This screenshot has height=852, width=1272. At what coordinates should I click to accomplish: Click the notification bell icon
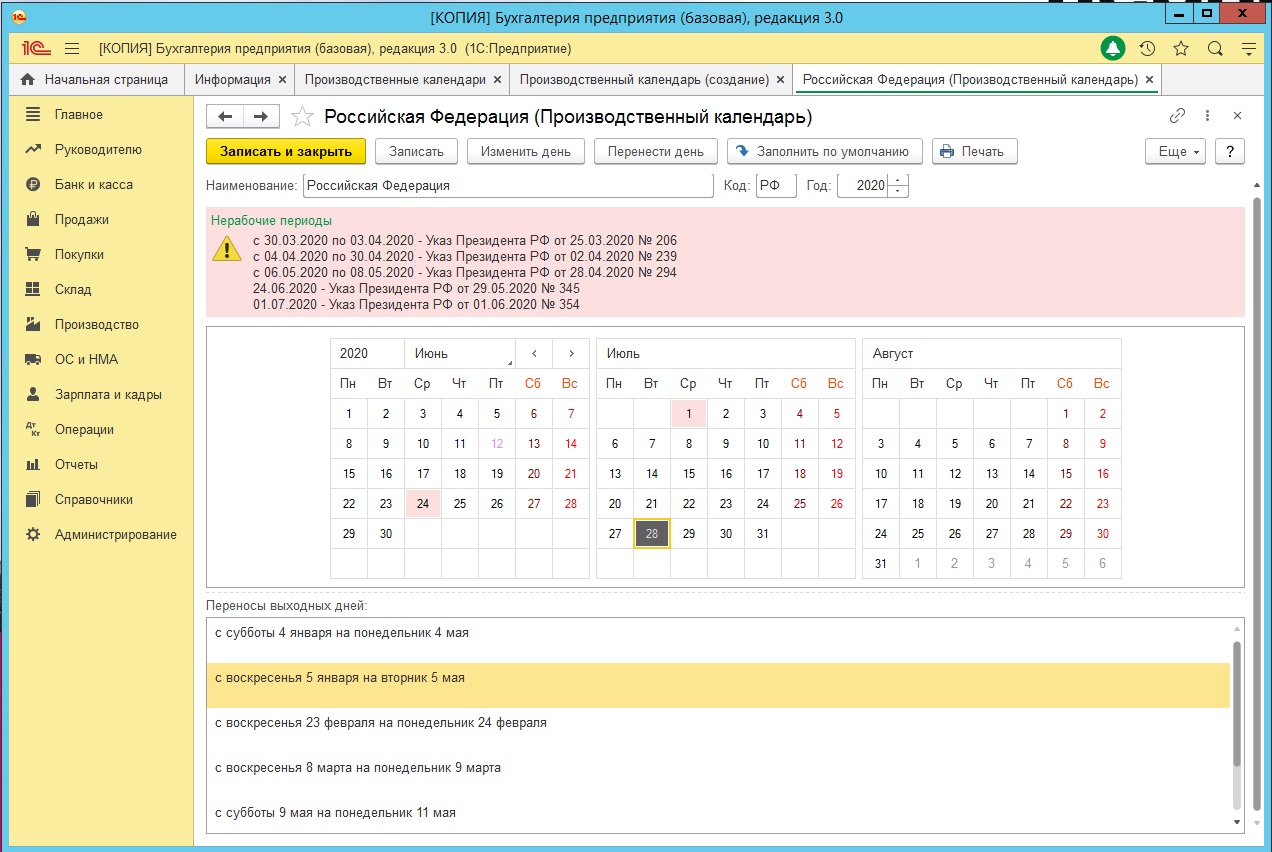[x=1112, y=48]
